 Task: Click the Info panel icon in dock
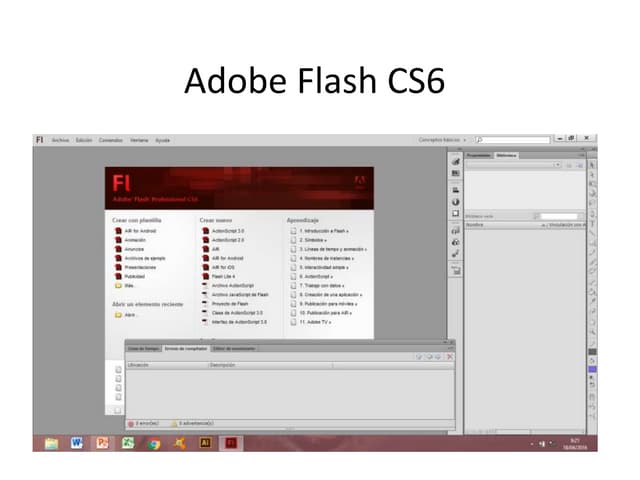pos(455,201)
